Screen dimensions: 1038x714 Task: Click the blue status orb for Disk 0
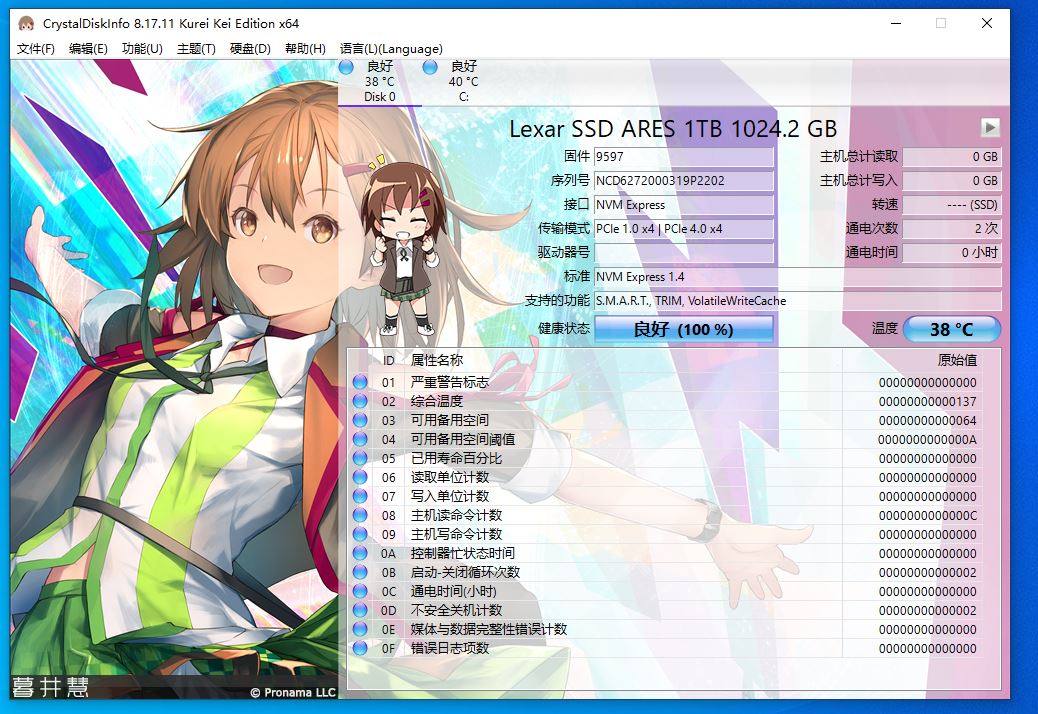(346, 67)
